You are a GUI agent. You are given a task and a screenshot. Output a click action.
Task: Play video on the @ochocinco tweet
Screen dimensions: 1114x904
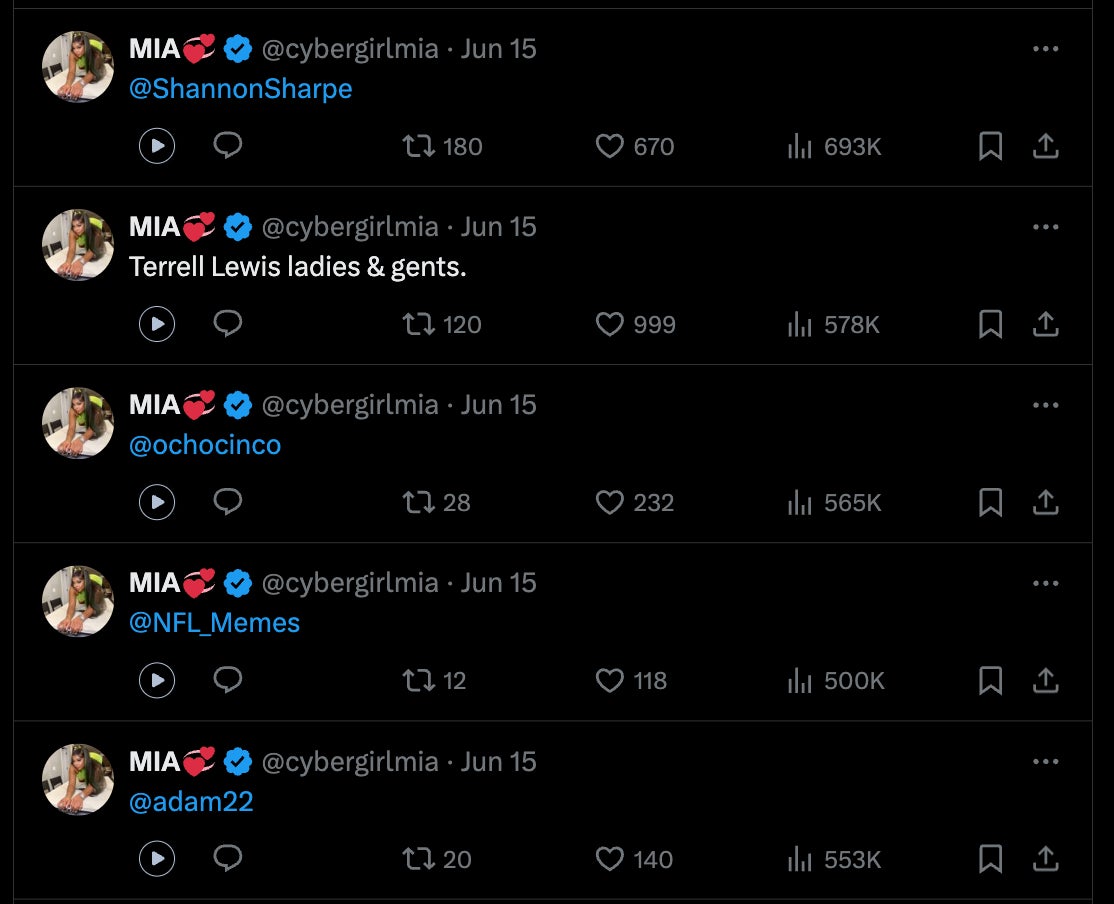tap(157, 502)
